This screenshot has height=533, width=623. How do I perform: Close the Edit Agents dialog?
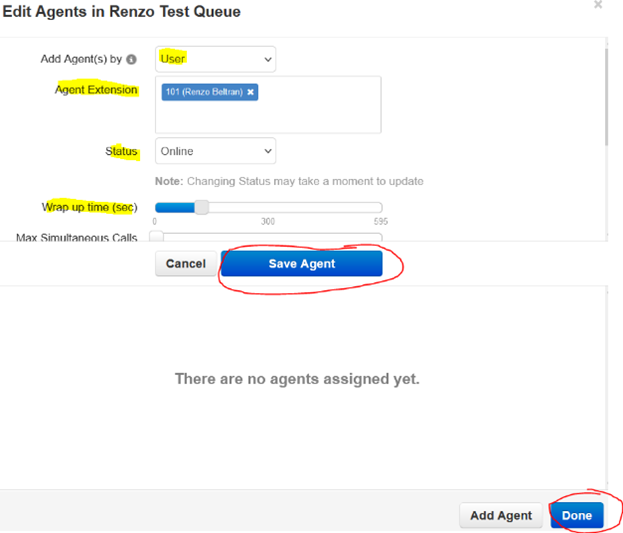(x=598, y=5)
